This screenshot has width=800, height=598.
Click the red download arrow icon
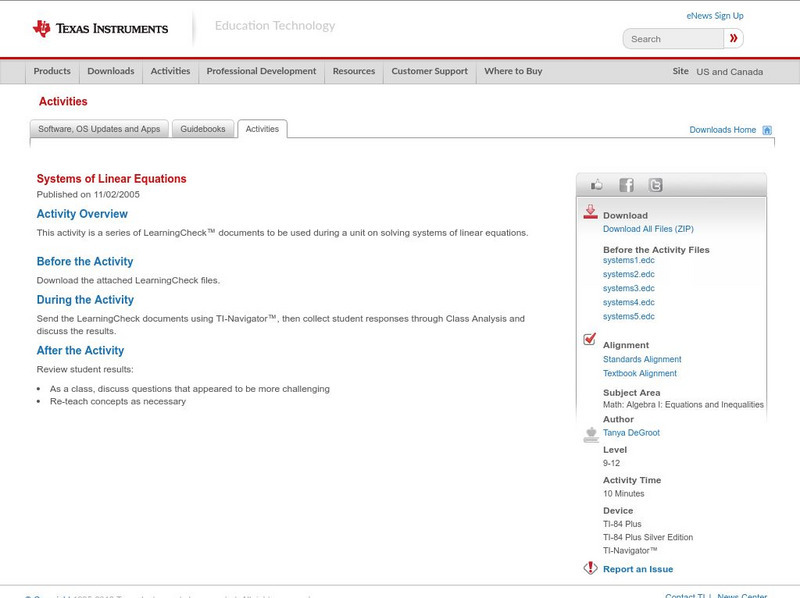pyautogui.click(x=590, y=212)
